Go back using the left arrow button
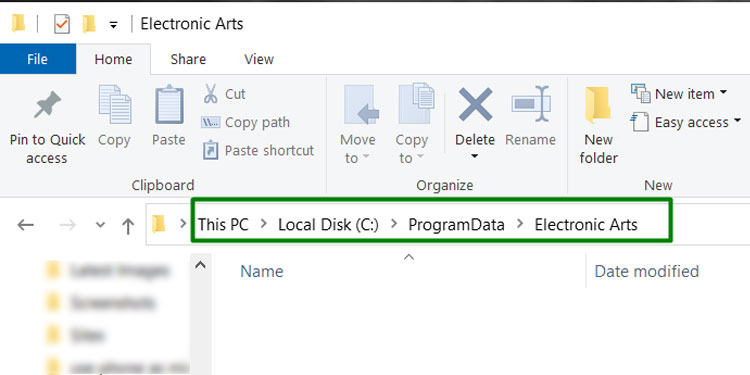 (25, 225)
